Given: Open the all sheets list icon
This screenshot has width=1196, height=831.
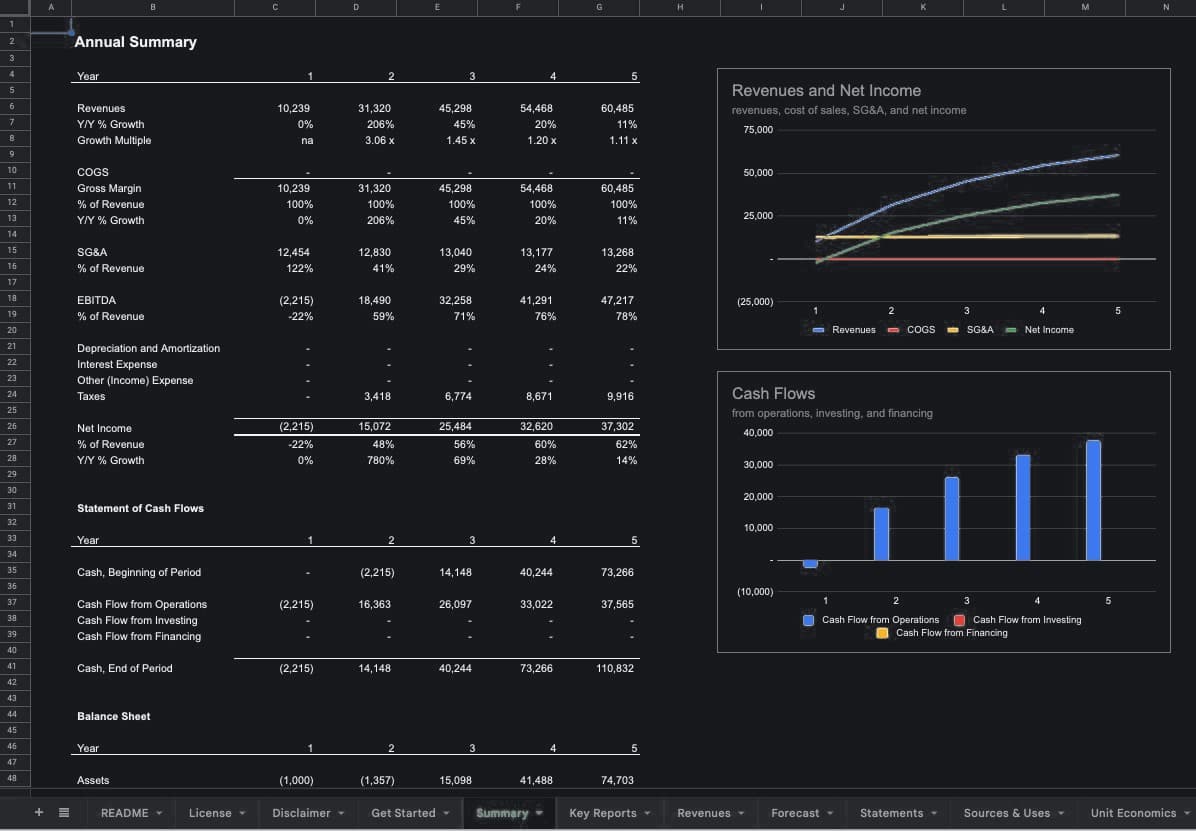Looking at the screenshot, I should pyautogui.click(x=64, y=813).
